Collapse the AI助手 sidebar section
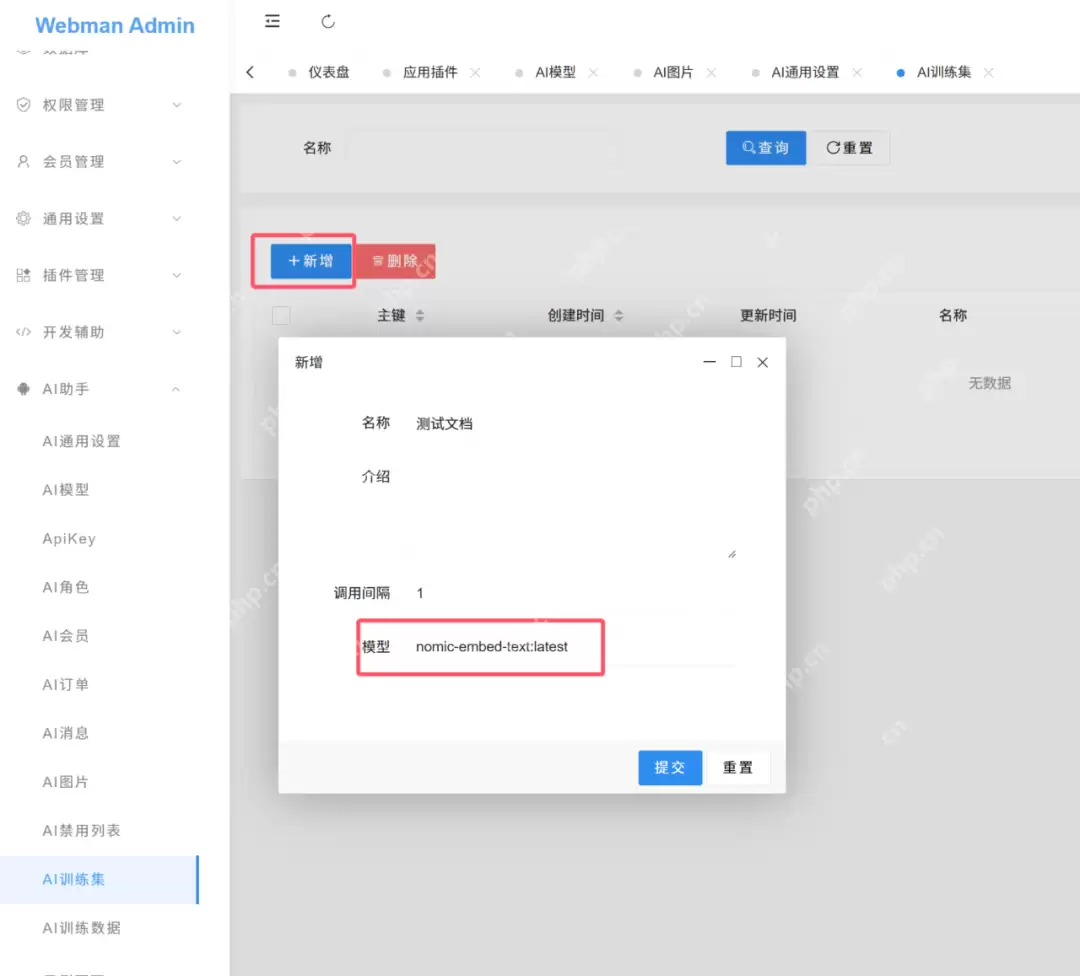 177,389
